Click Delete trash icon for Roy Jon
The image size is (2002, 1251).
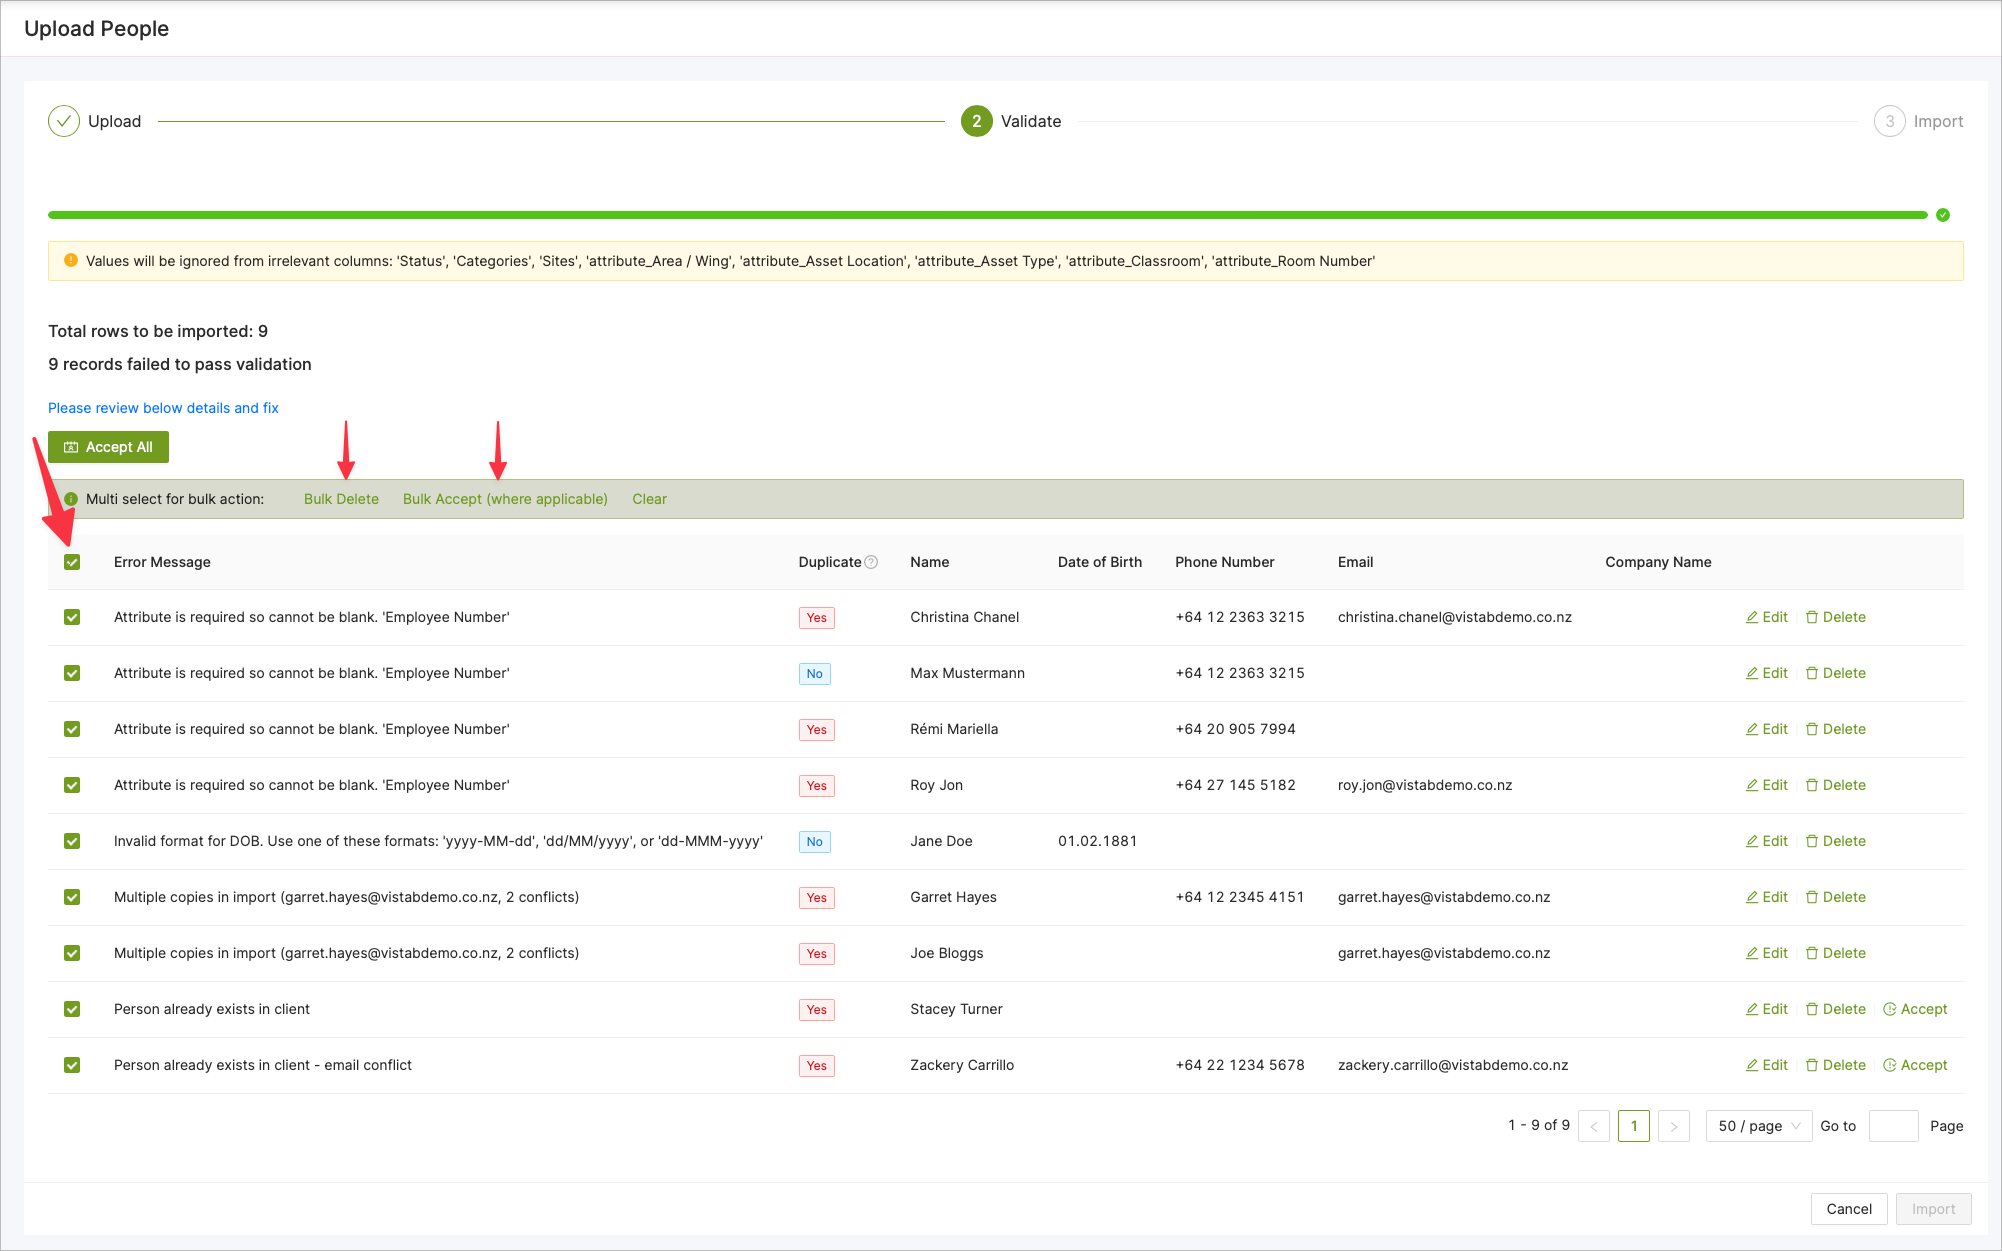pyautogui.click(x=1811, y=785)
